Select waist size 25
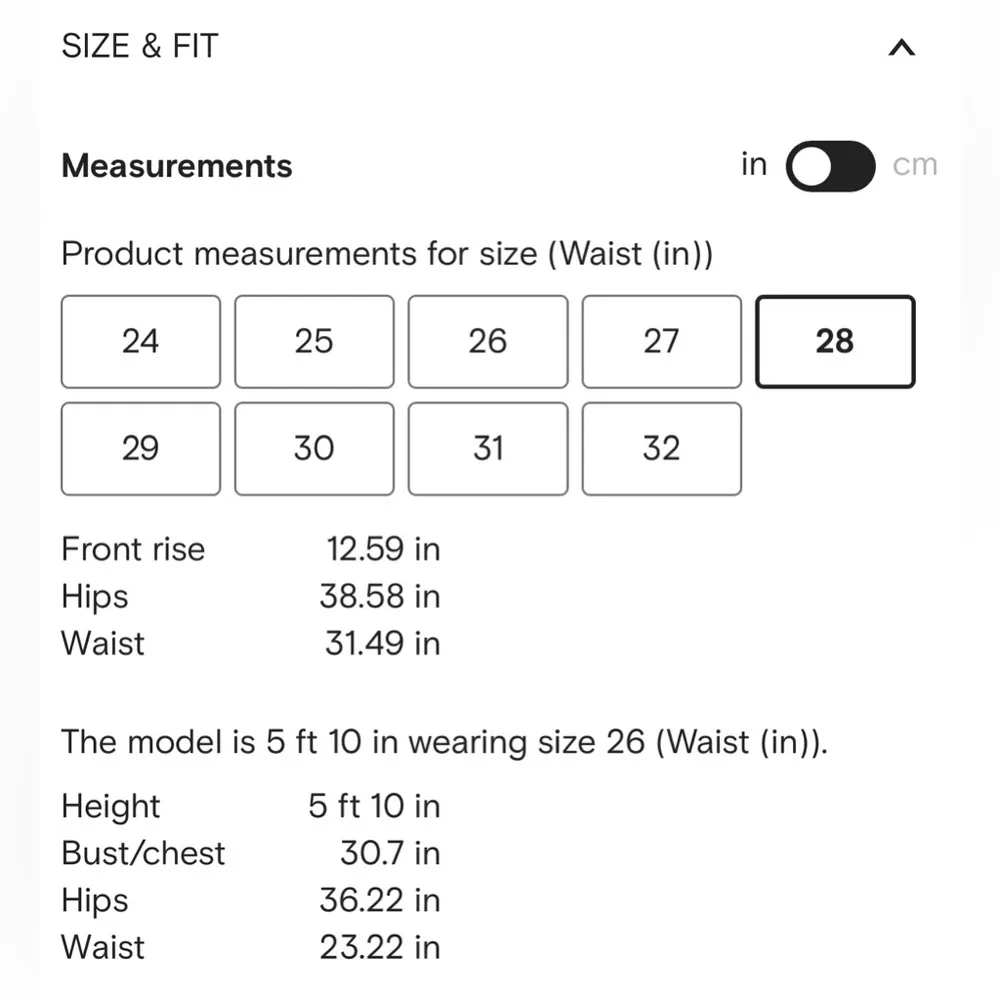 pyautogui.click(x=314, y=341)
